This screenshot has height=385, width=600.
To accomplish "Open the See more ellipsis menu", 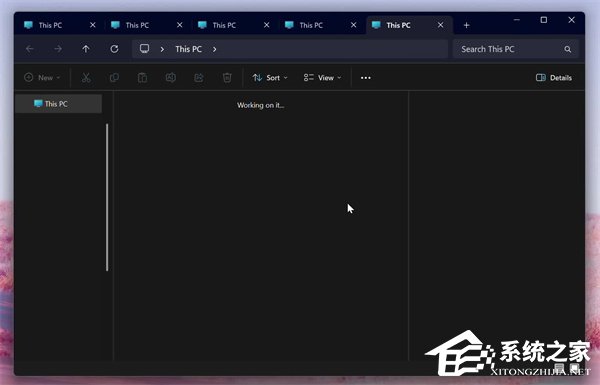I will pyautogui.click(x=365, y=78).
